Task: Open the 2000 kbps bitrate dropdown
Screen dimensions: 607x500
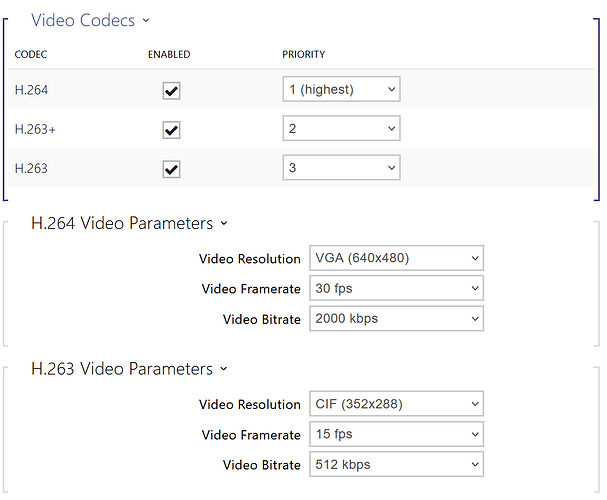Action: coord(396,319)
